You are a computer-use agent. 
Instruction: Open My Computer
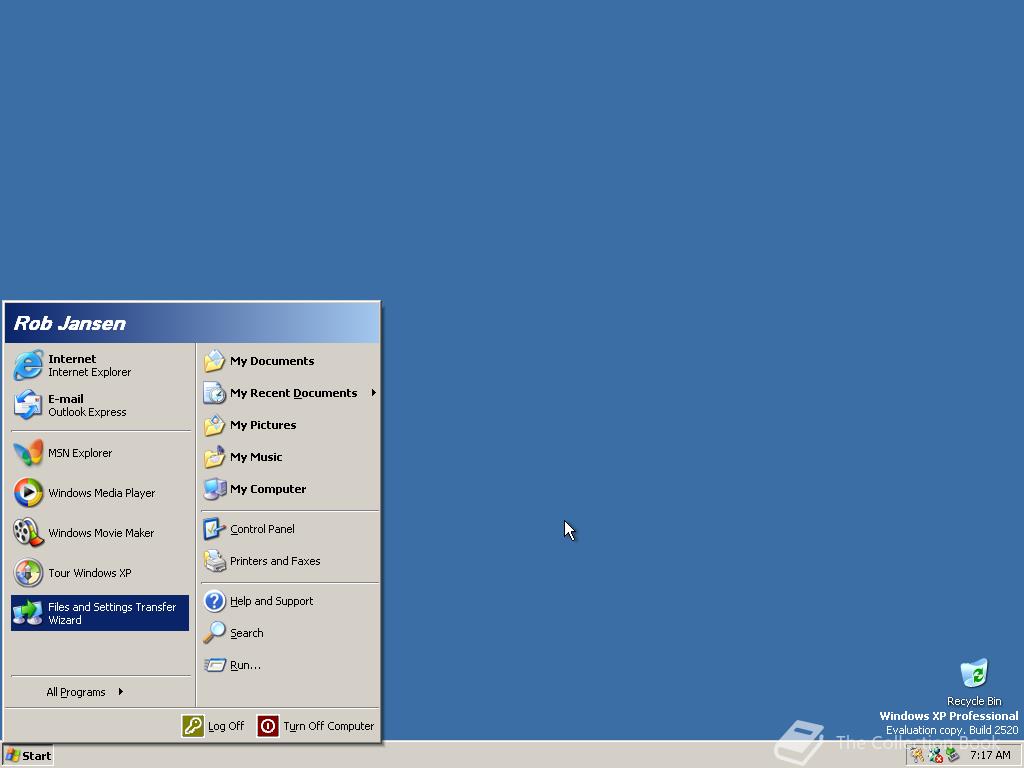[x=290, y=488]
